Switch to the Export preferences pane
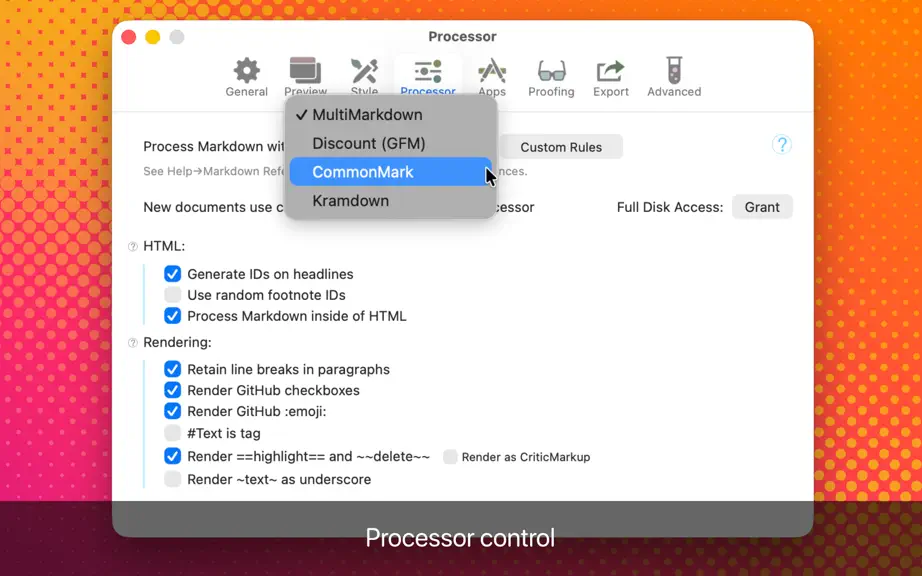 click(610, 77)
